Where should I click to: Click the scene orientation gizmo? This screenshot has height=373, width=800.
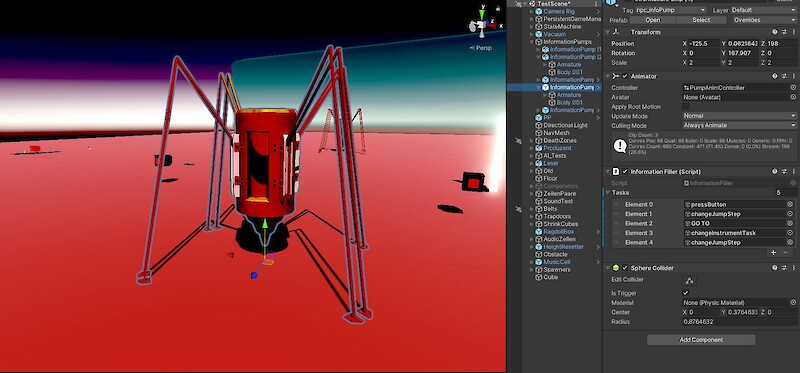coord(482,23)
